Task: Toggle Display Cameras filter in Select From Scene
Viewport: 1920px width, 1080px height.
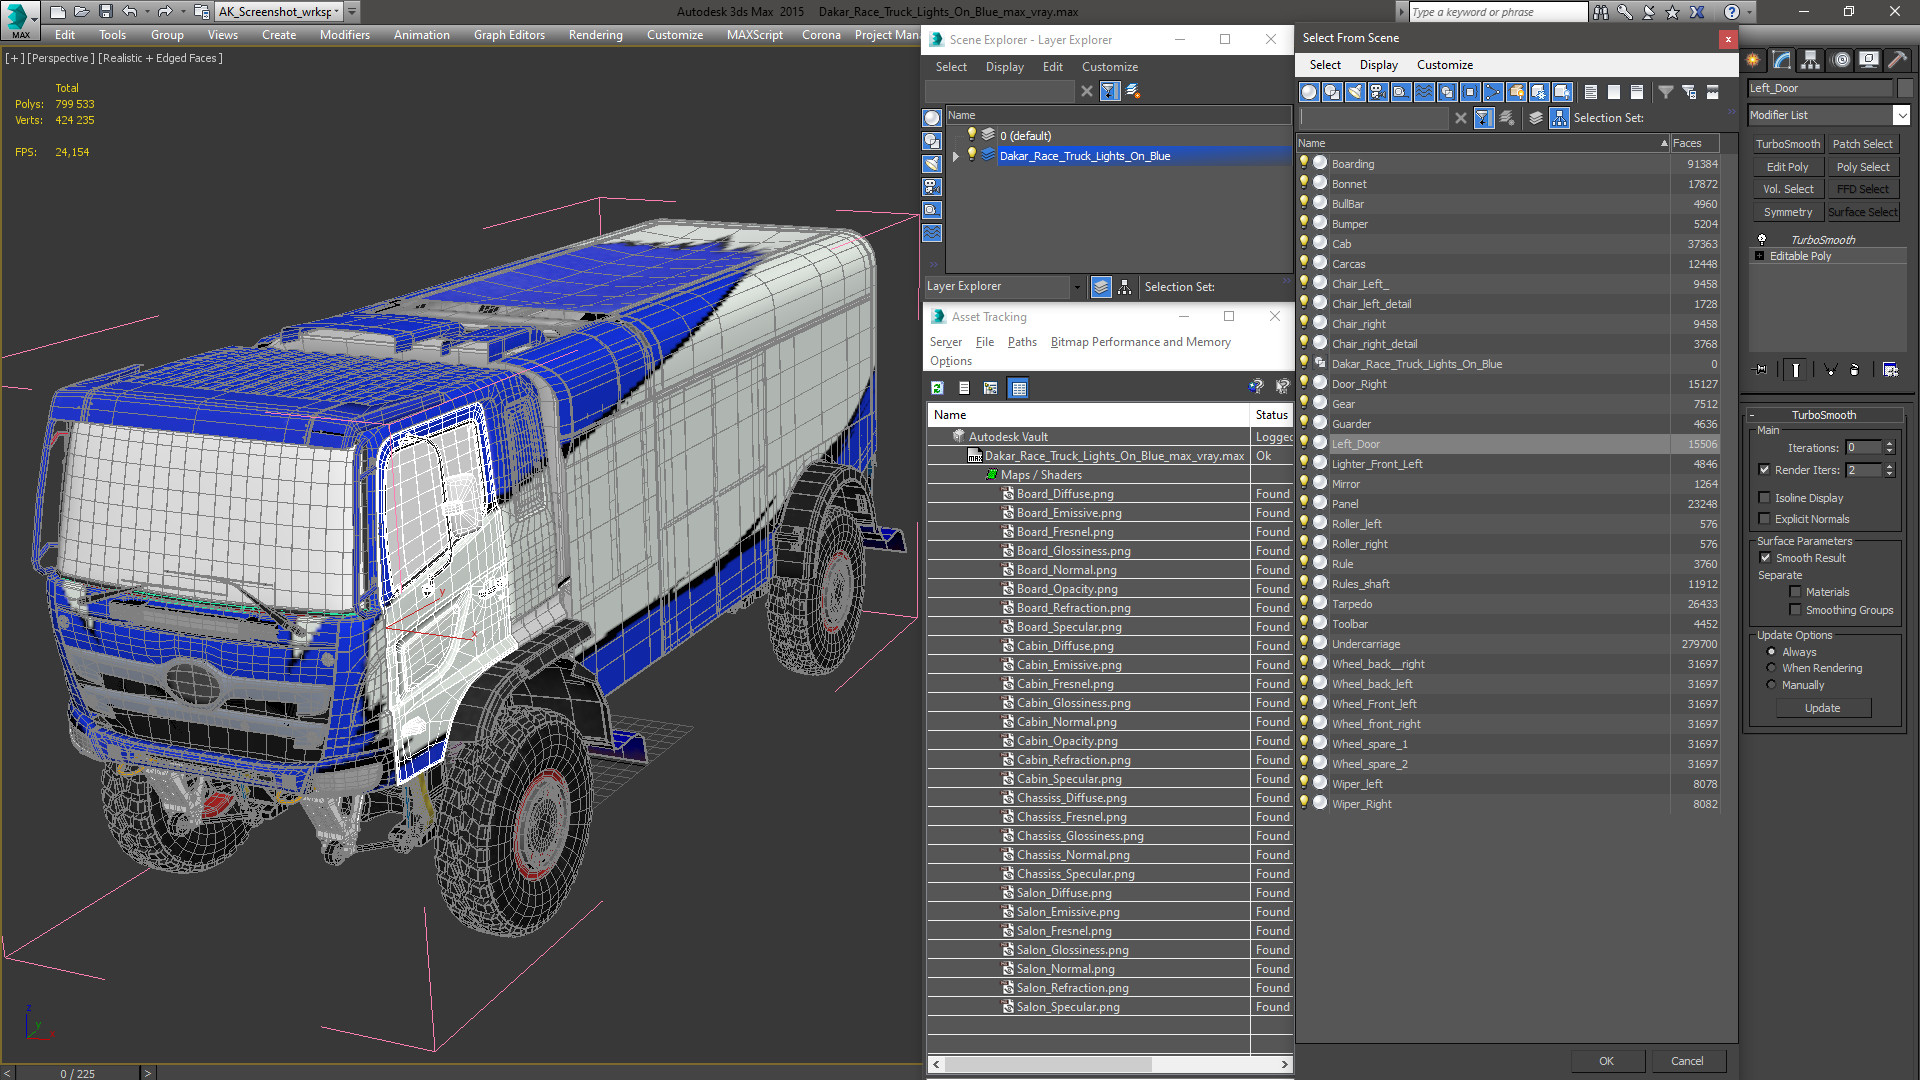Action: (1378, 92)
